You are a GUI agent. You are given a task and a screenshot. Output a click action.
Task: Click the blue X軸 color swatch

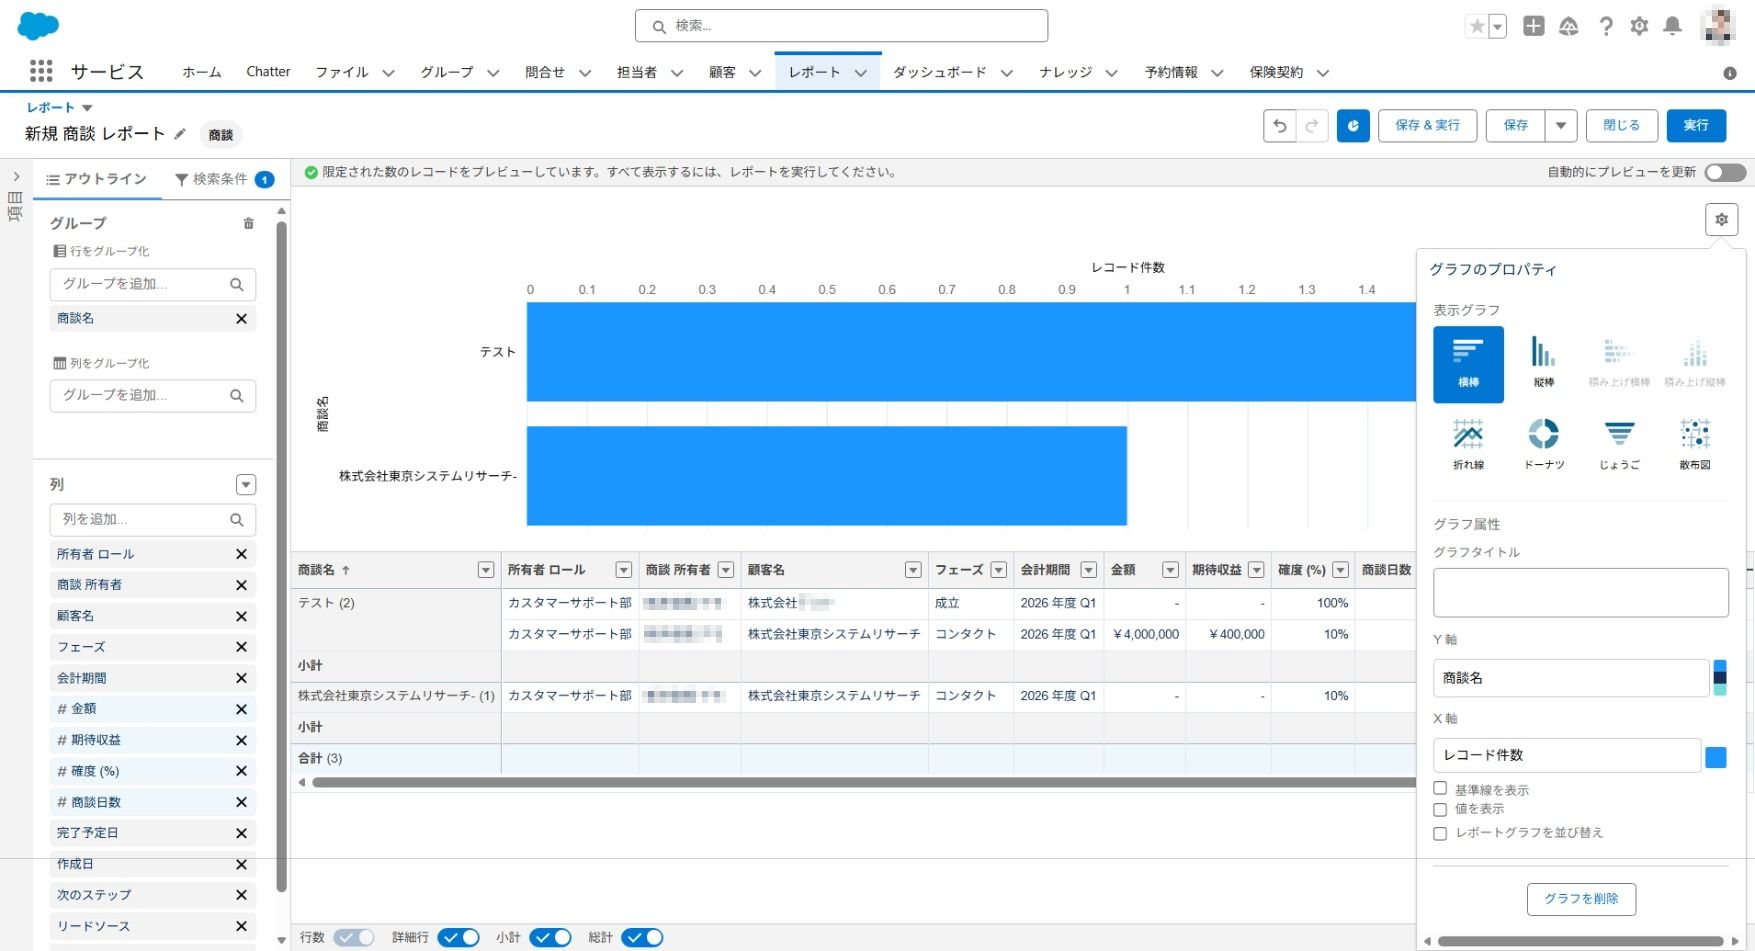1715,757
